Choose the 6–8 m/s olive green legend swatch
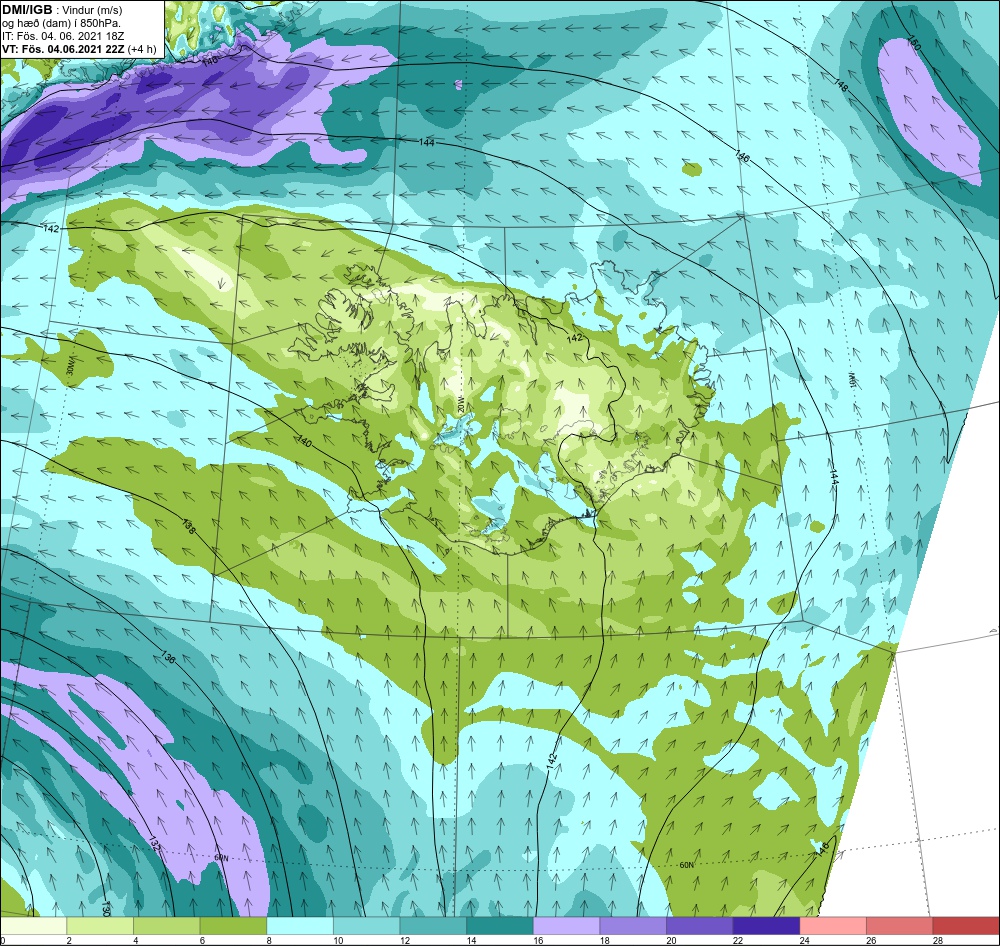The width and height of the screenshot is (1000, 946). click(x=233, y=926)
